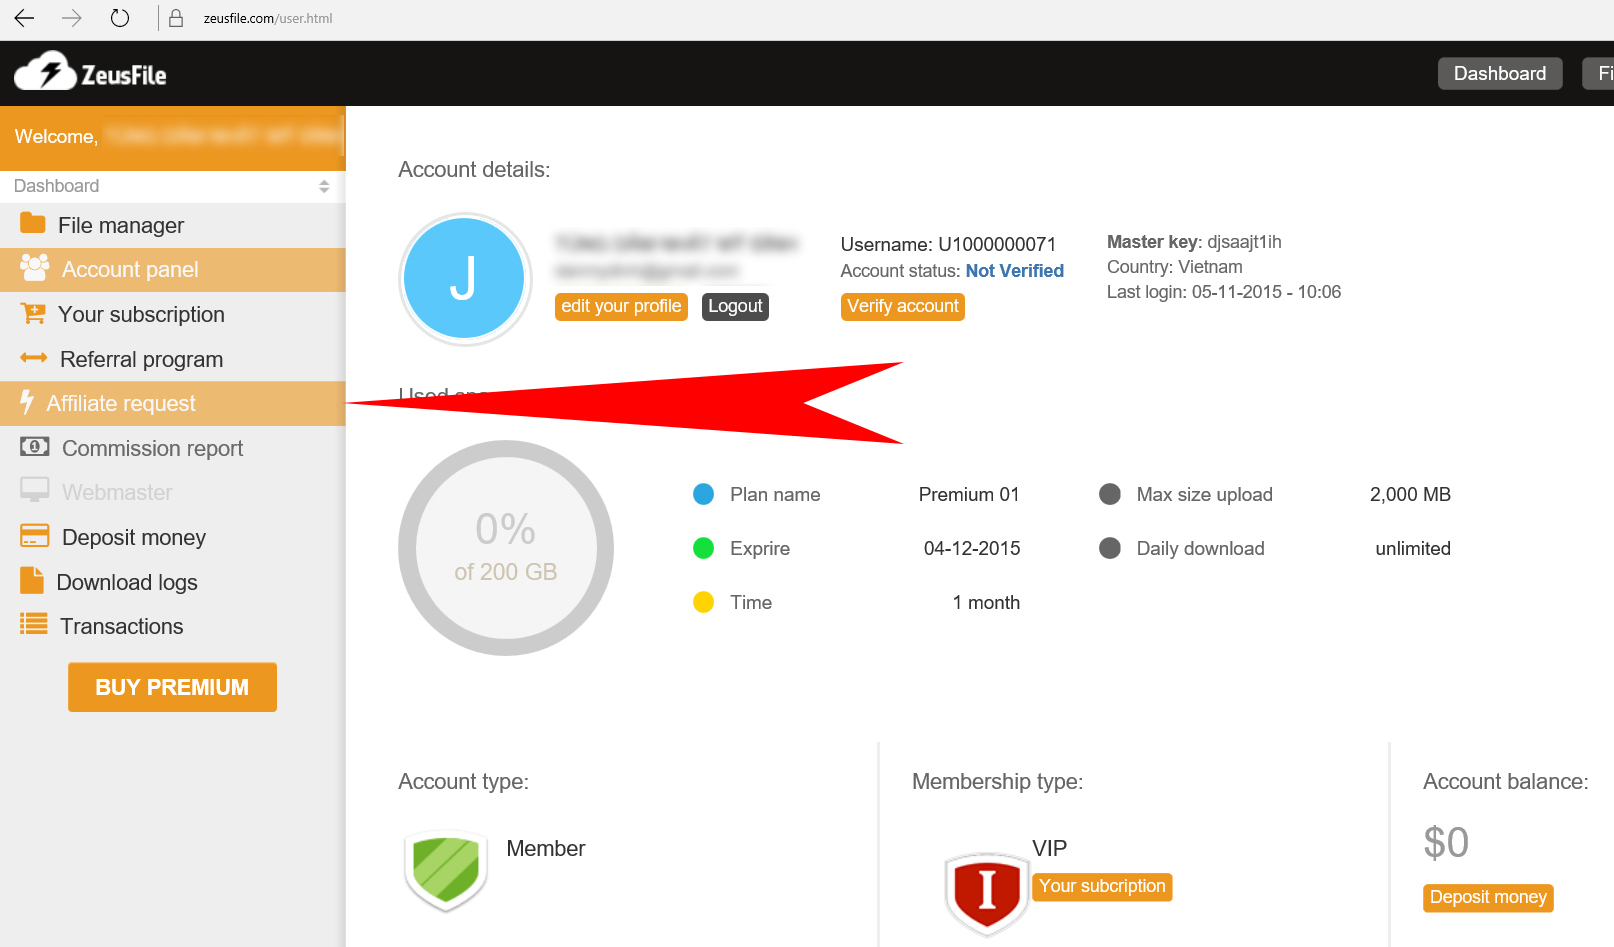Click the Affiliate request lightning icon

(x=27, y=402)
